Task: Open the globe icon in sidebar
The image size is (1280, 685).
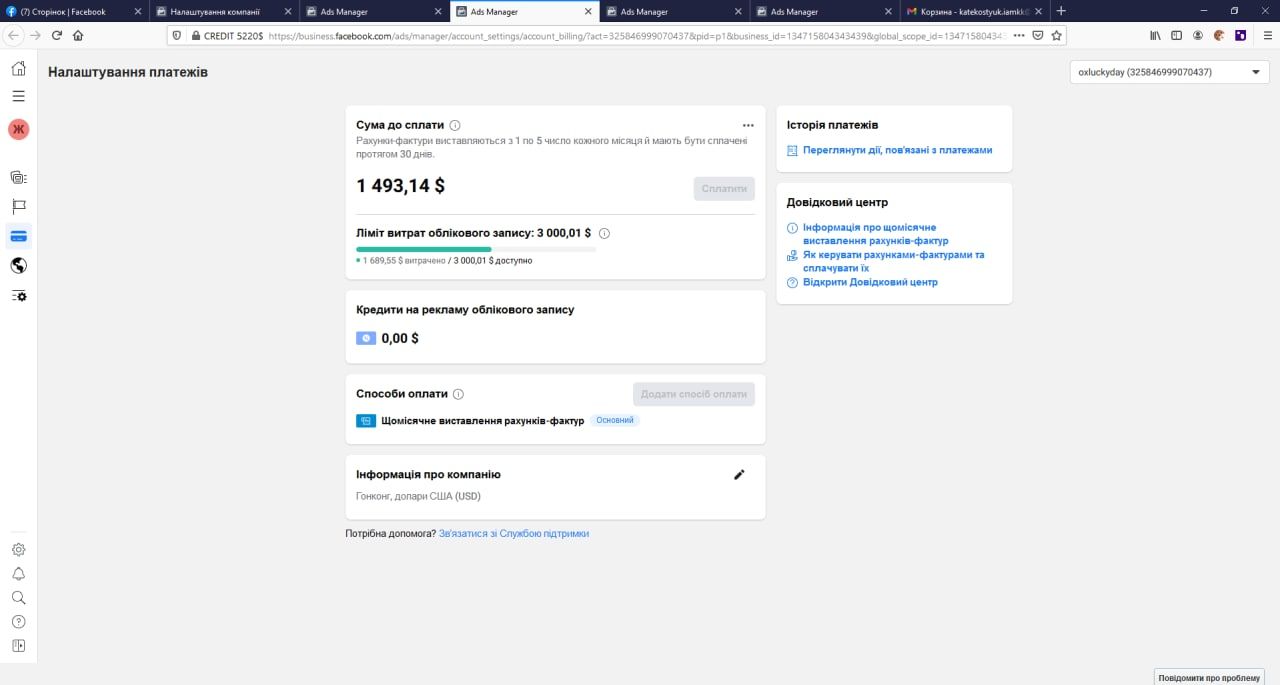Action: click(x=18, y=266)
